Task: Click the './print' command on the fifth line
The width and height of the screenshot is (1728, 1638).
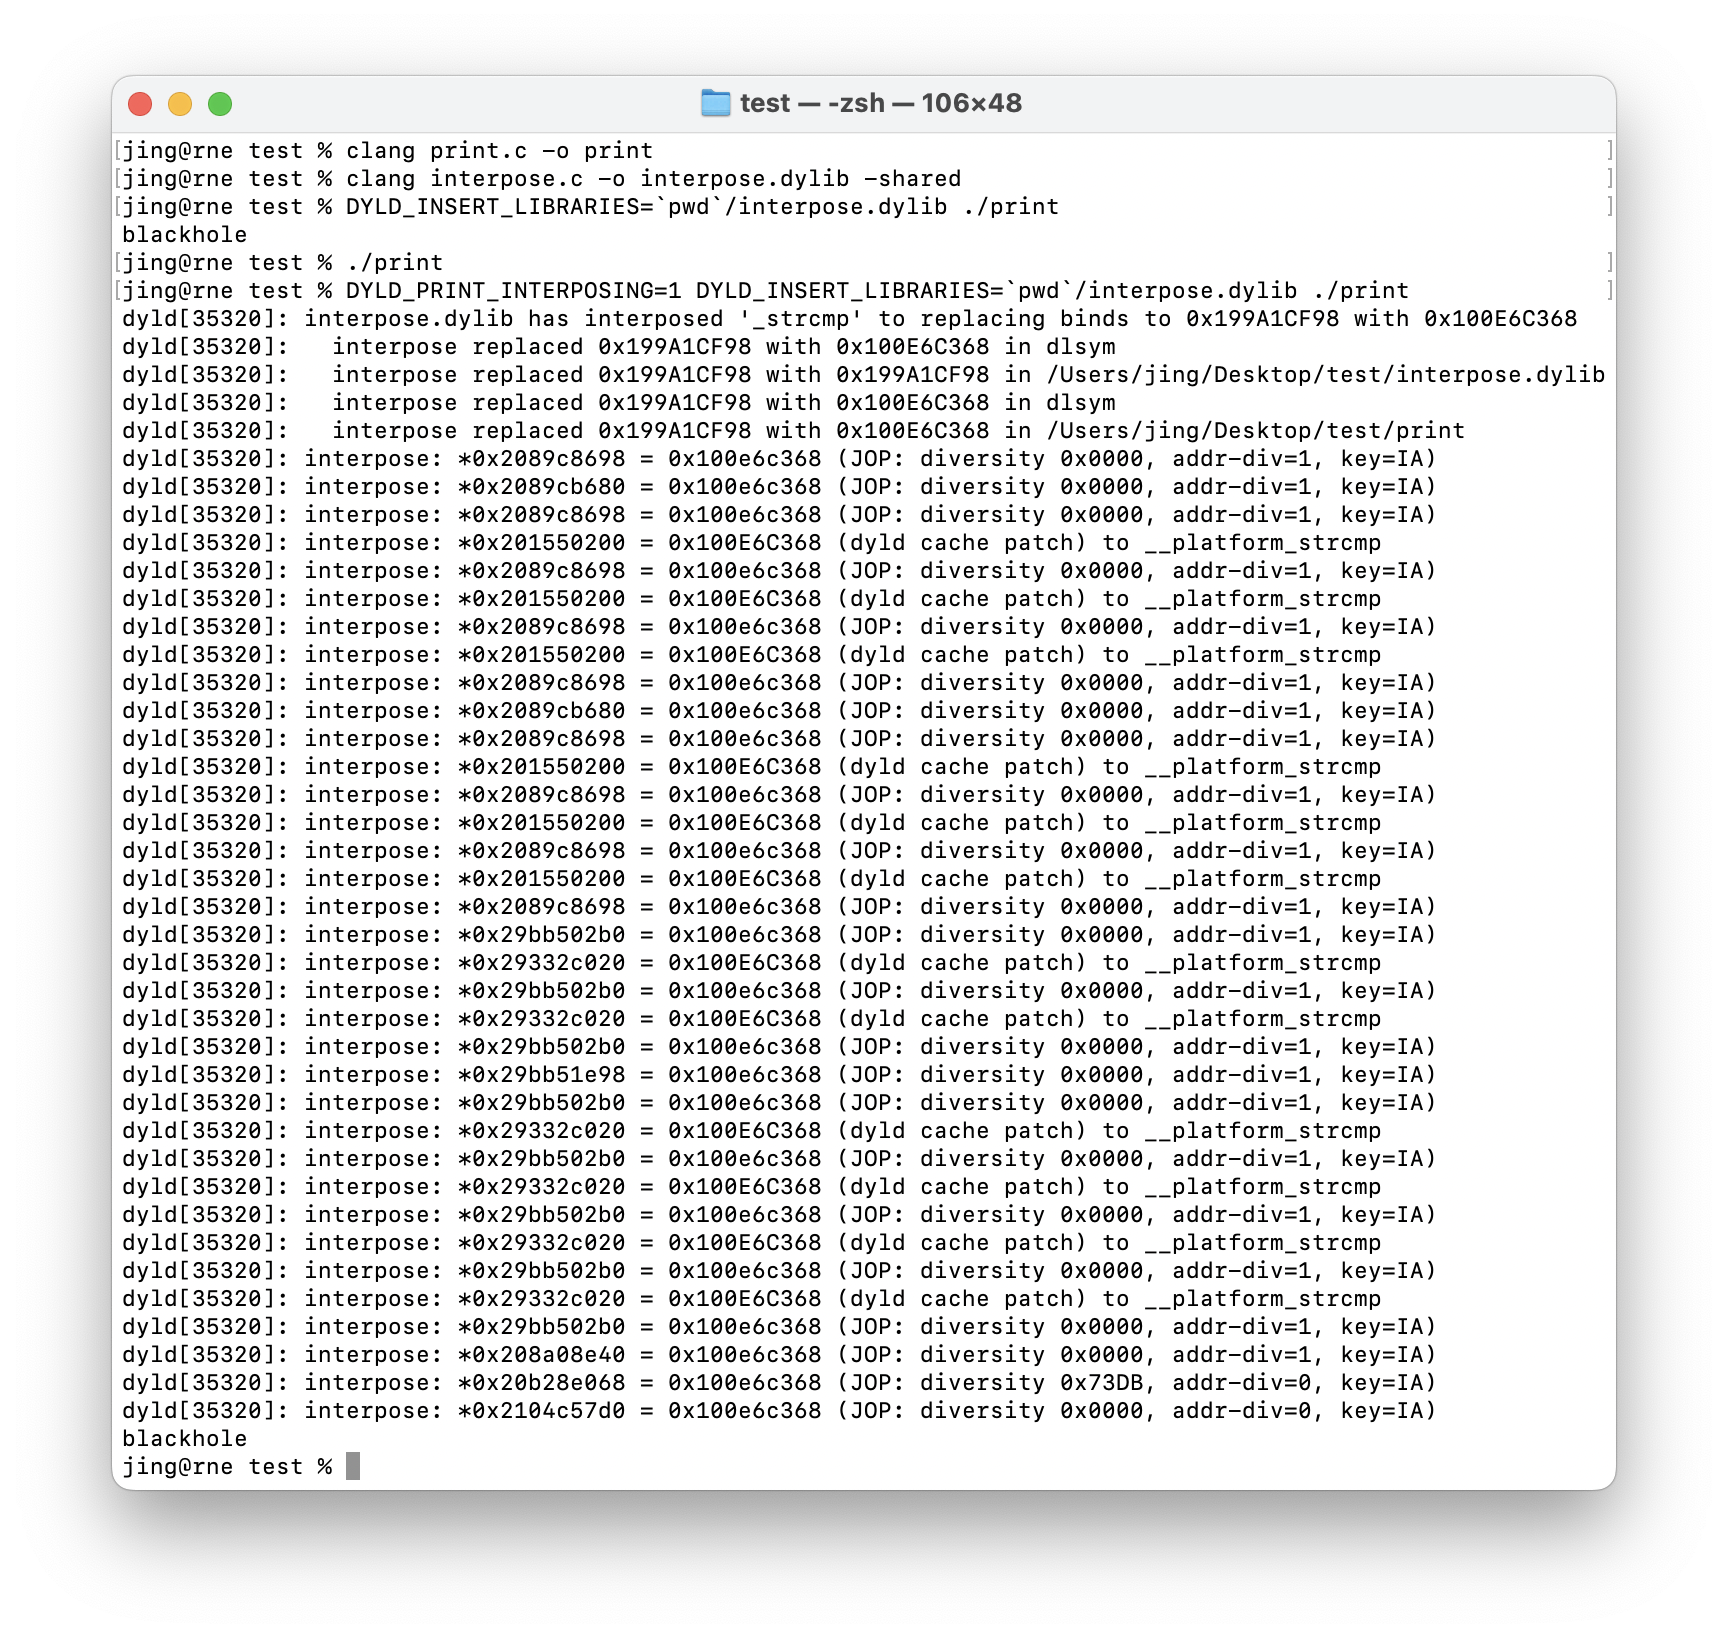Action: pos(395,263)
